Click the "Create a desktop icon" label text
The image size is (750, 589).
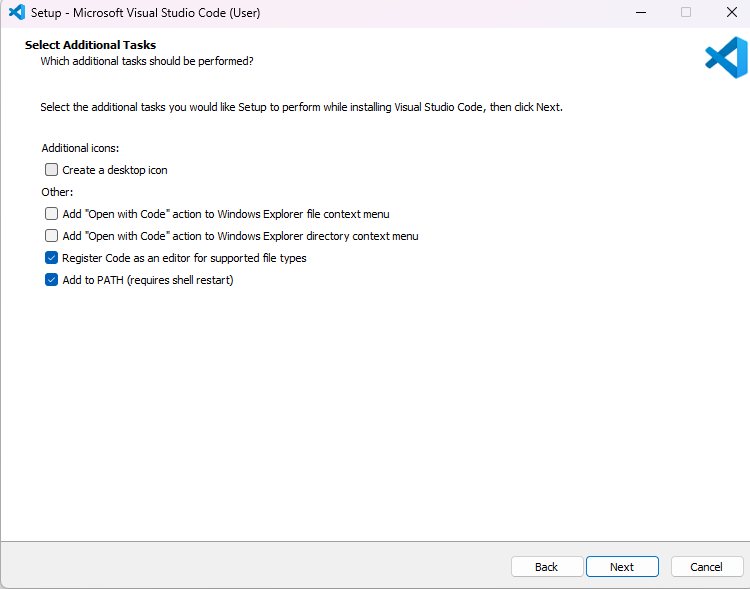(x=115, y=170)
